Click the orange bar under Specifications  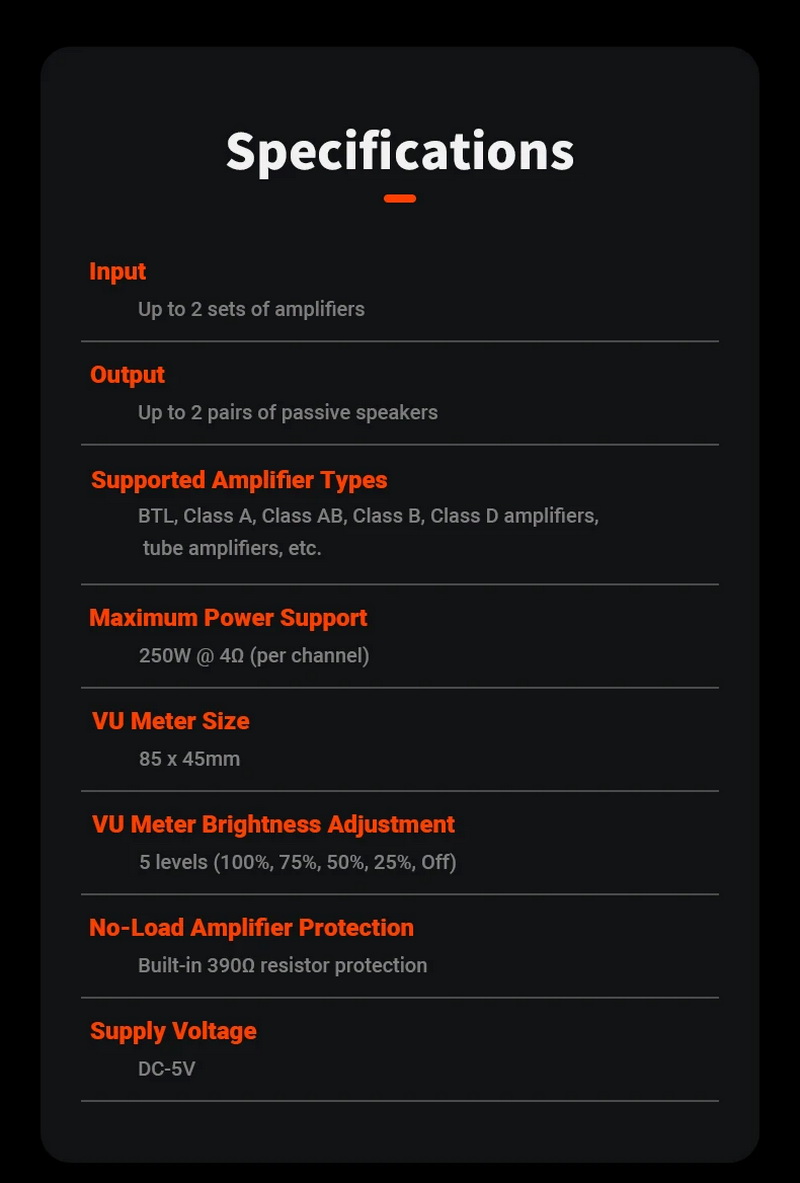400,199
